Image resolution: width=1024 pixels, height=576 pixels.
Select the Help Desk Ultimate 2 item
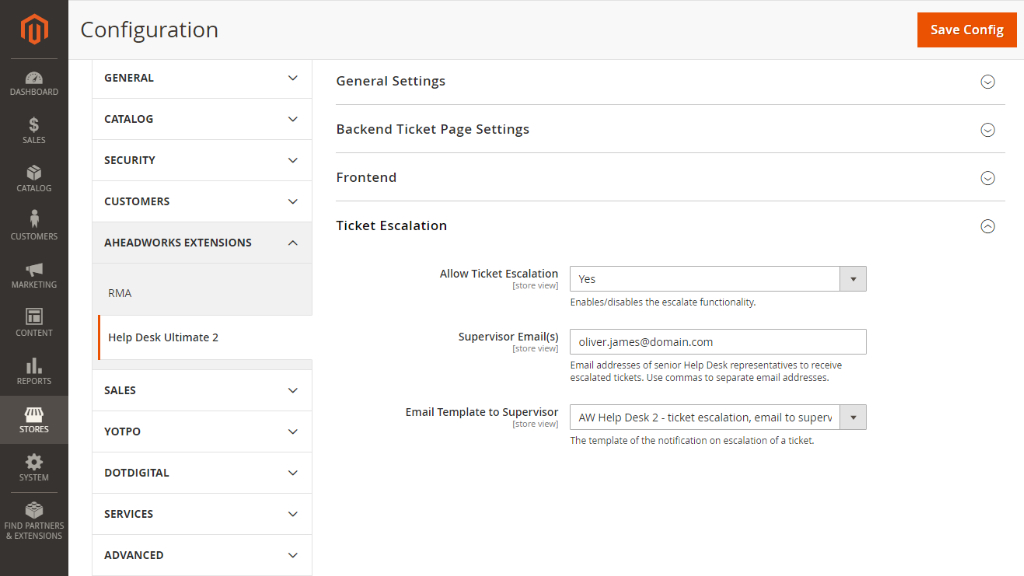point(163,338)
